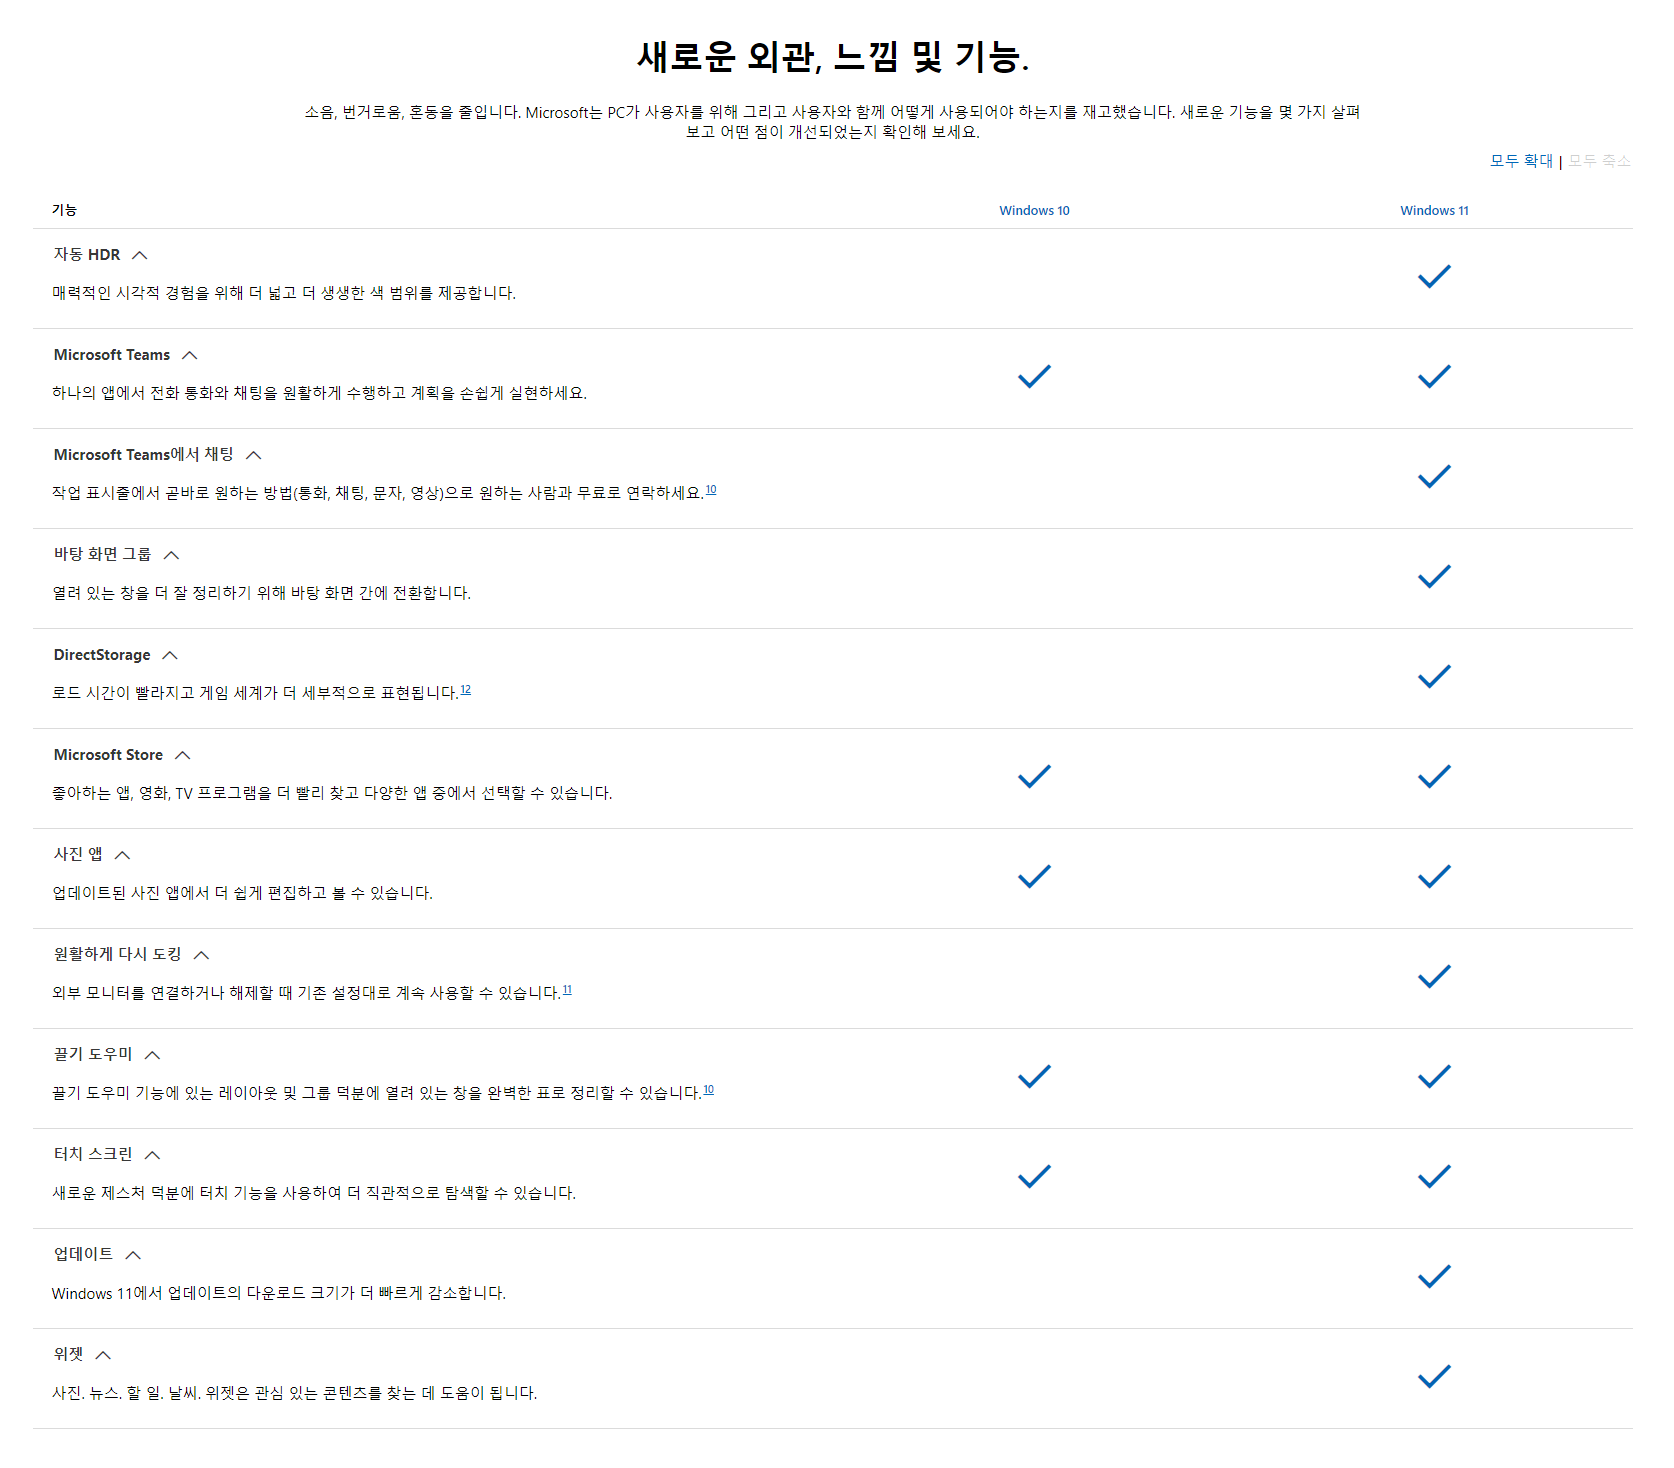Click Windows 11 checkmark for 위젯
This screenshot has width=1674, height=1468.
[x=1434, y=1377]
